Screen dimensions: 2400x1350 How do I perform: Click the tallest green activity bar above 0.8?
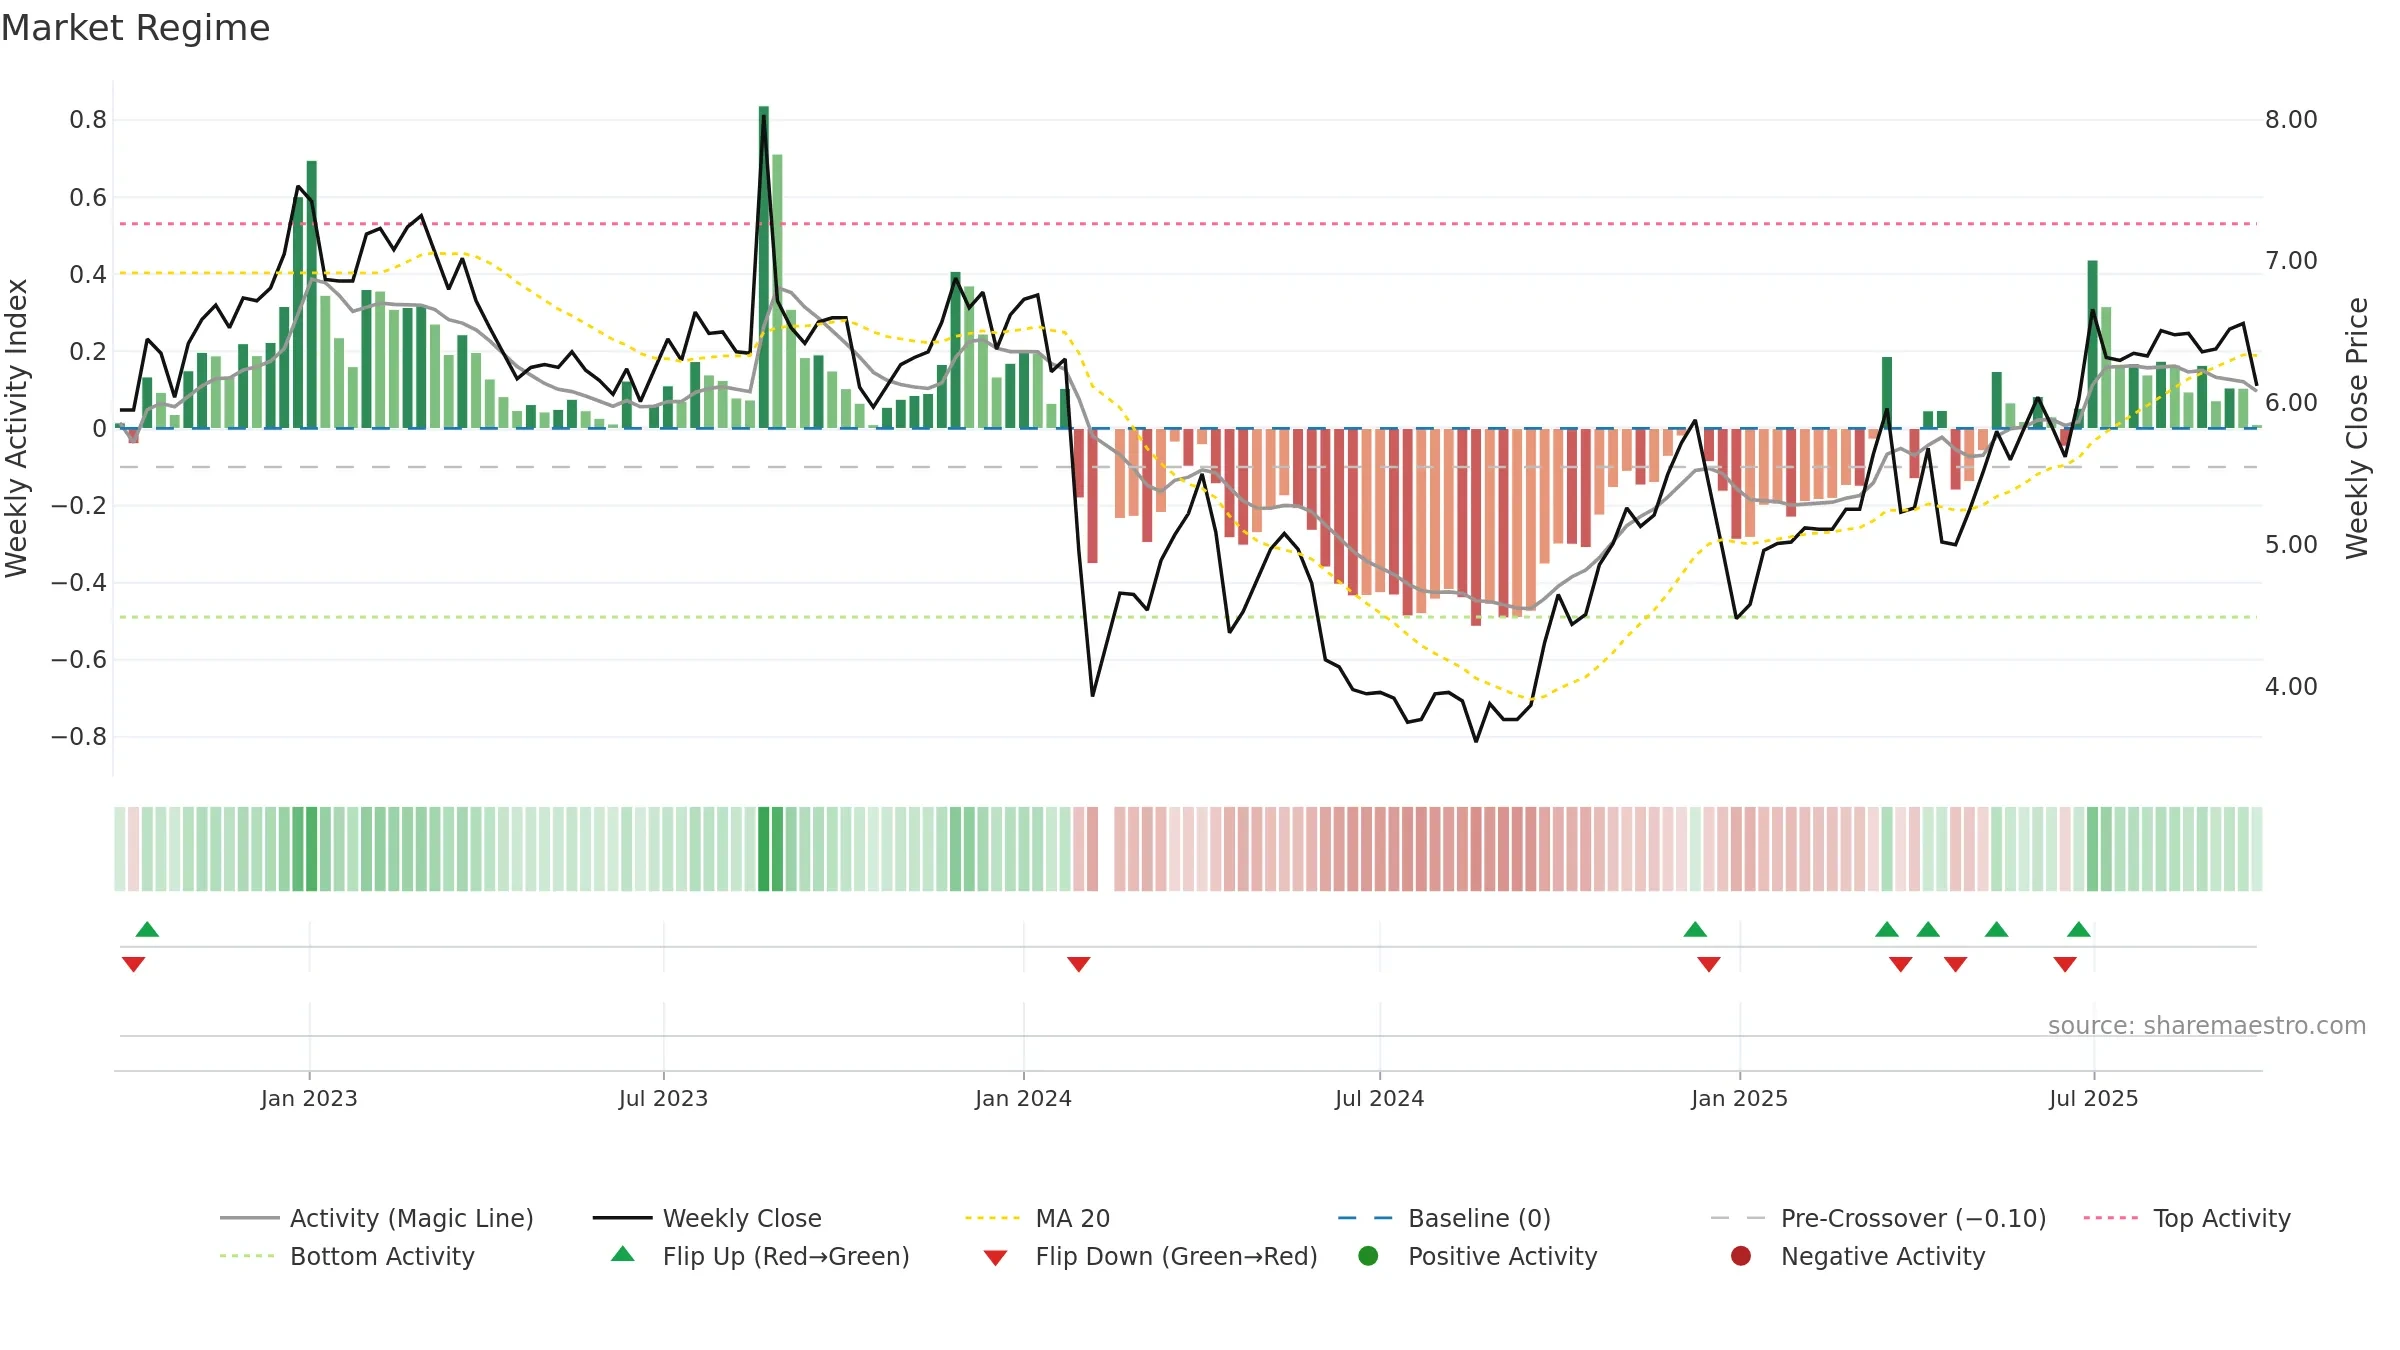(764, 267)
